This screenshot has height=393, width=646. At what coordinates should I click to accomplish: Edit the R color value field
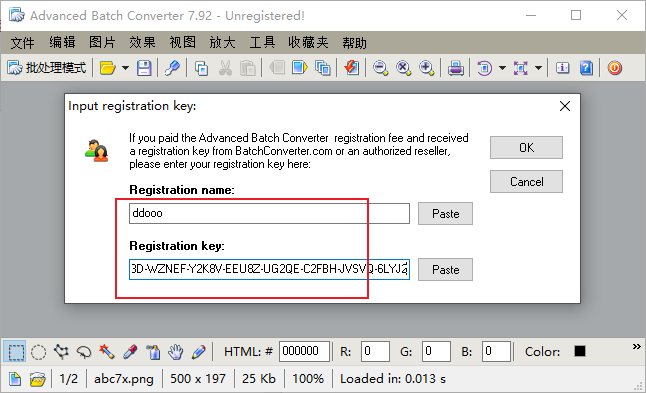375,351
